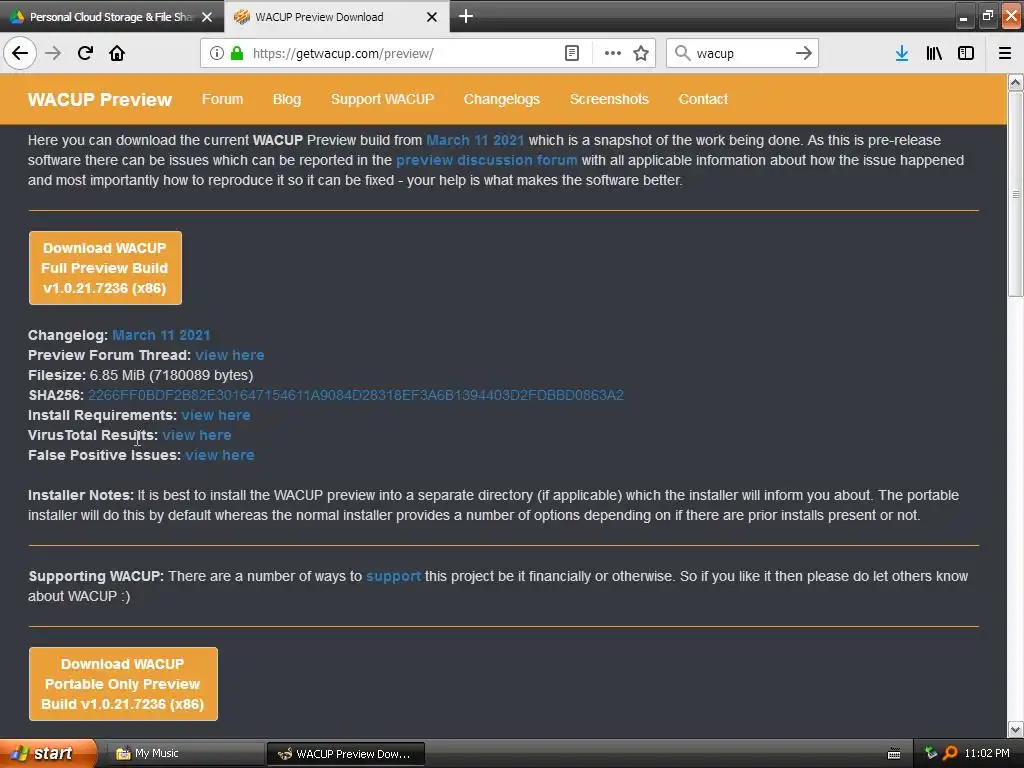Image resolution: width=1024 pixels, height=768 pixels.
Task: Submit the wacup search with arrow
Action: 803,53
